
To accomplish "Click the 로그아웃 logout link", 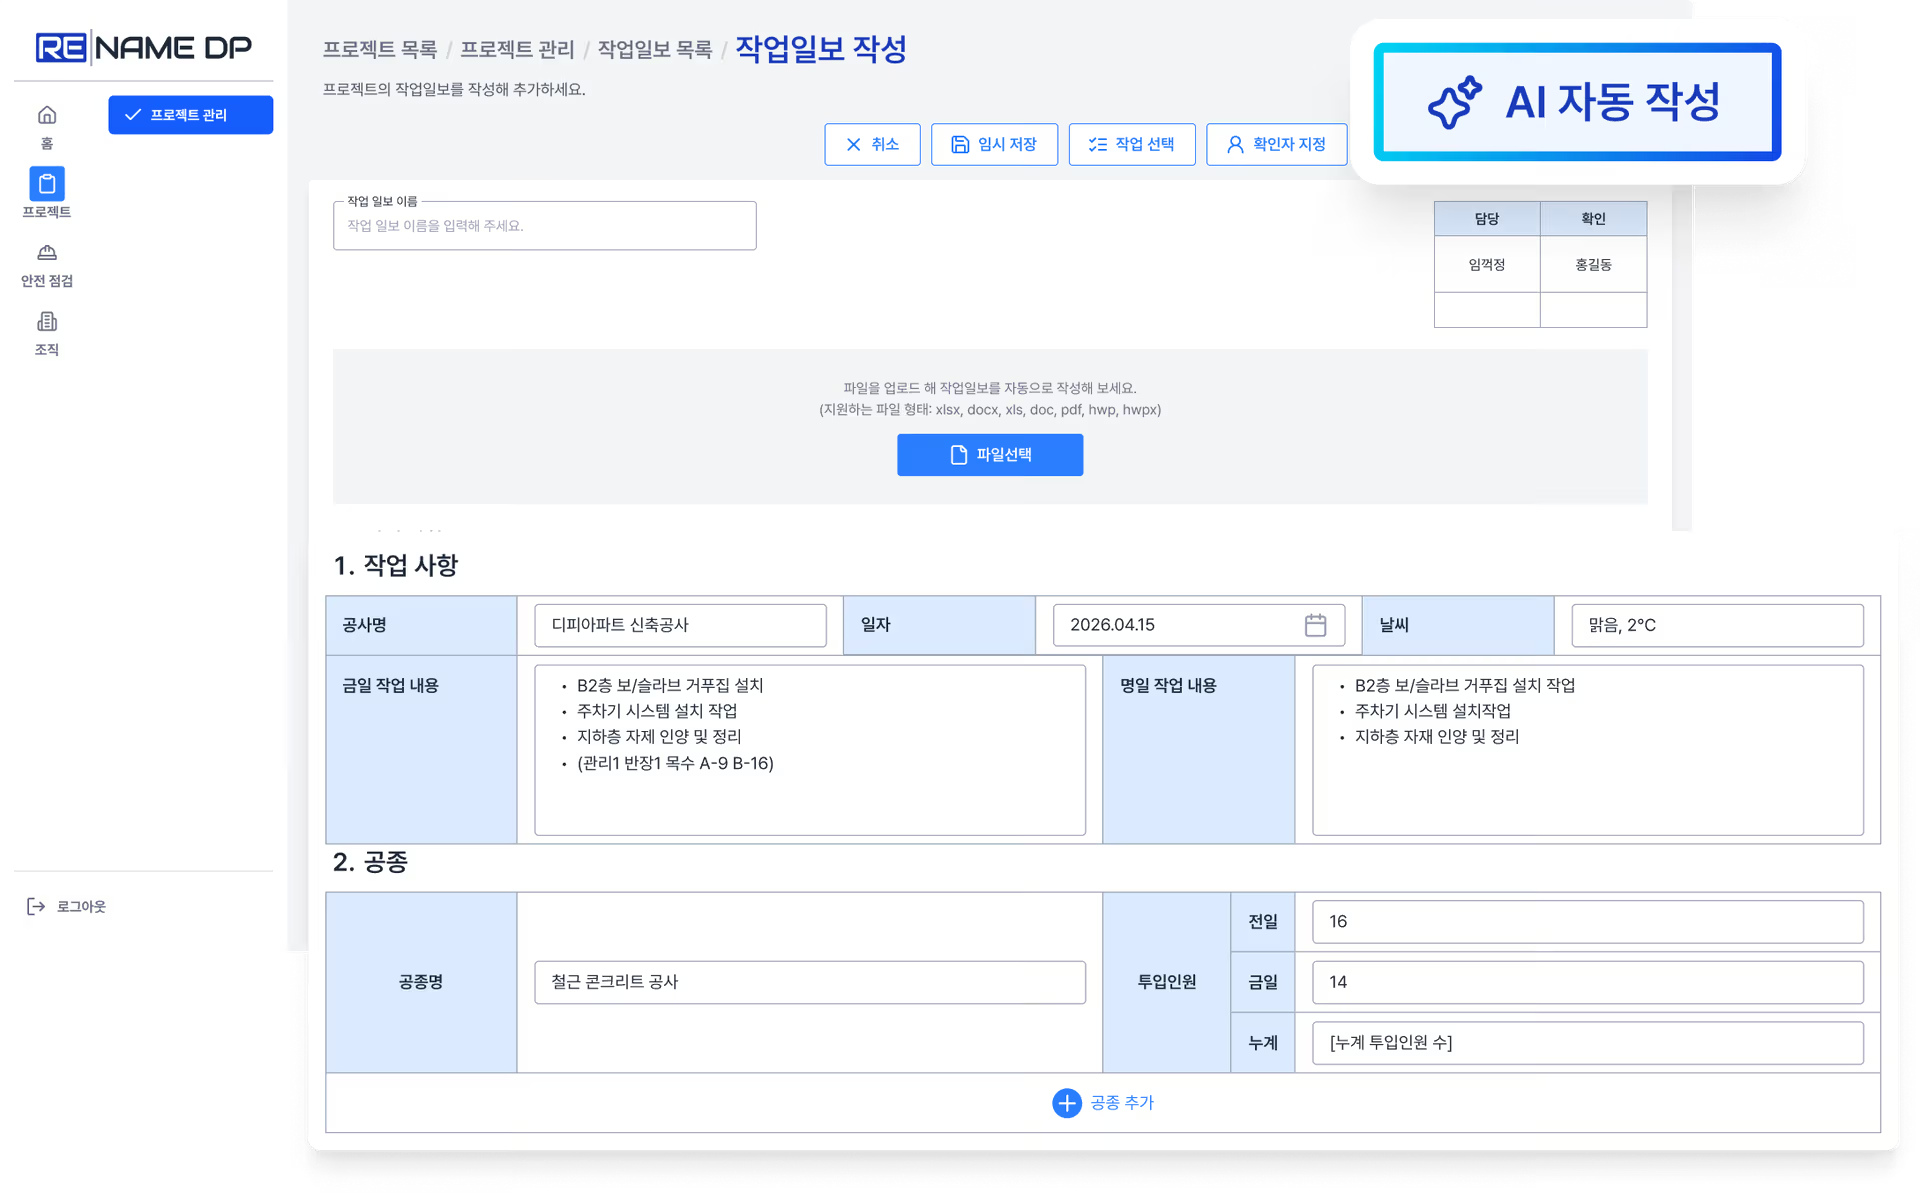I will point(81,906).
